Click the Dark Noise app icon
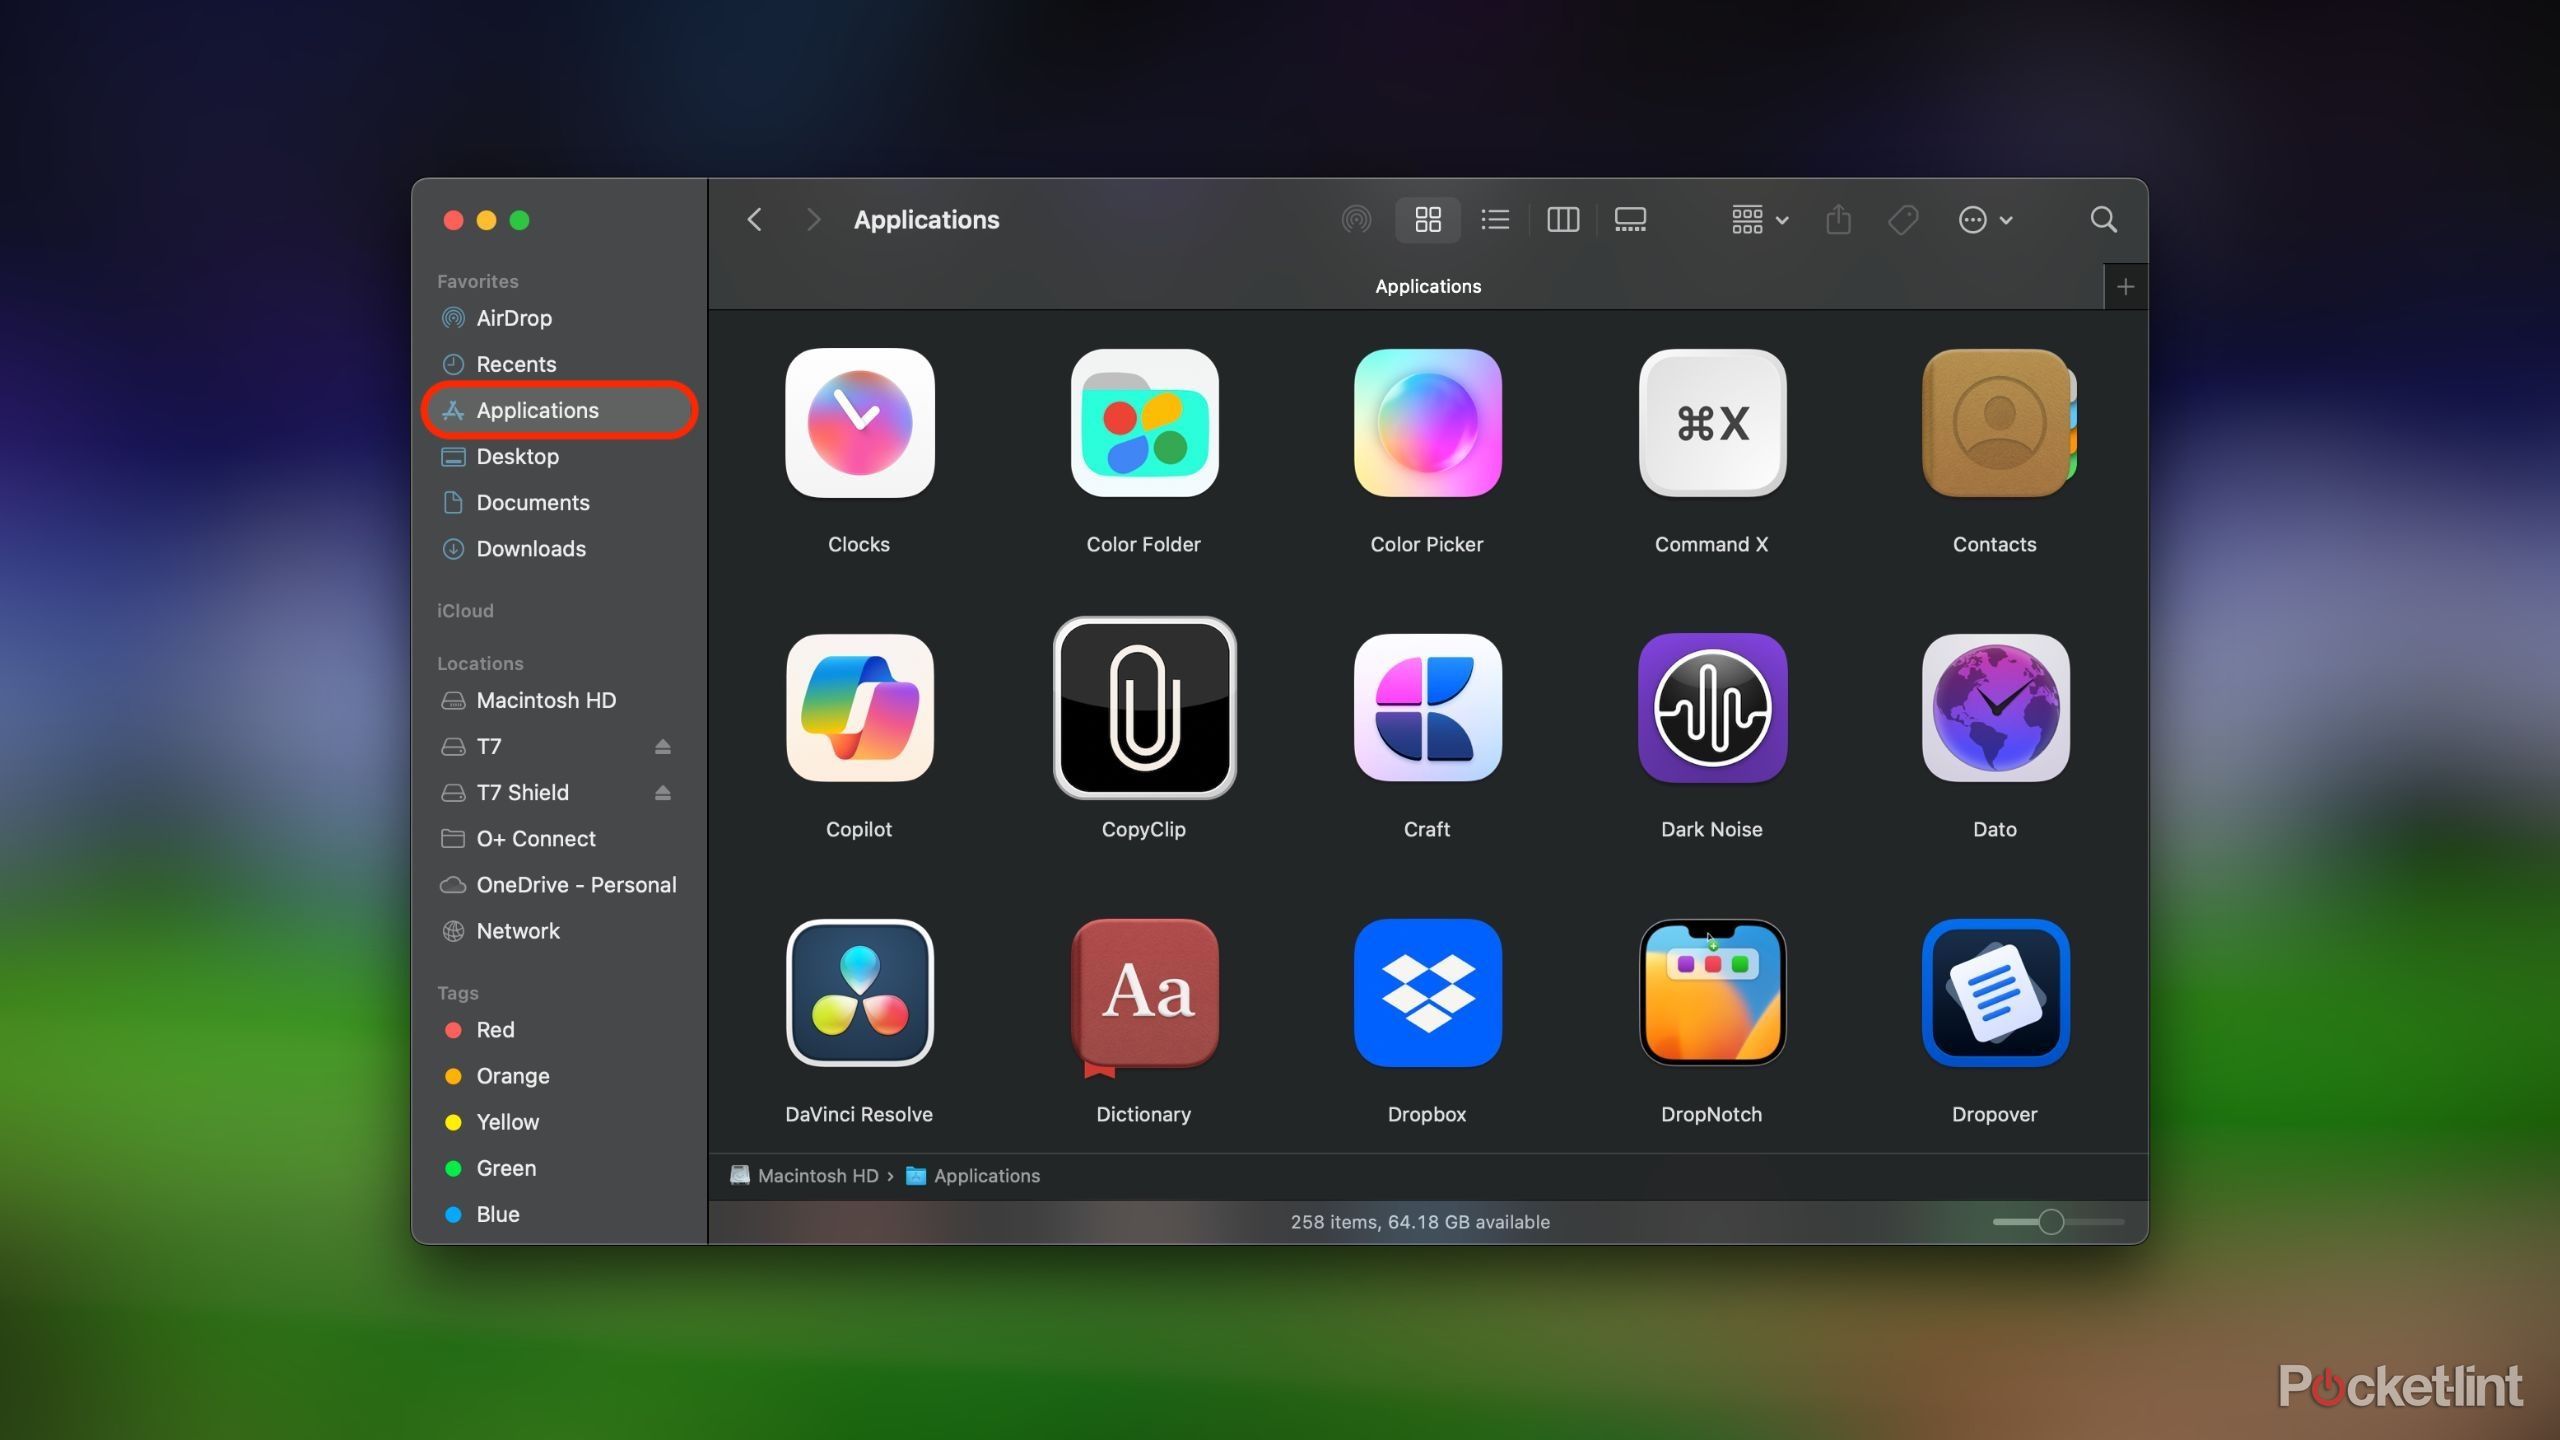 [x=1711, y=708]
